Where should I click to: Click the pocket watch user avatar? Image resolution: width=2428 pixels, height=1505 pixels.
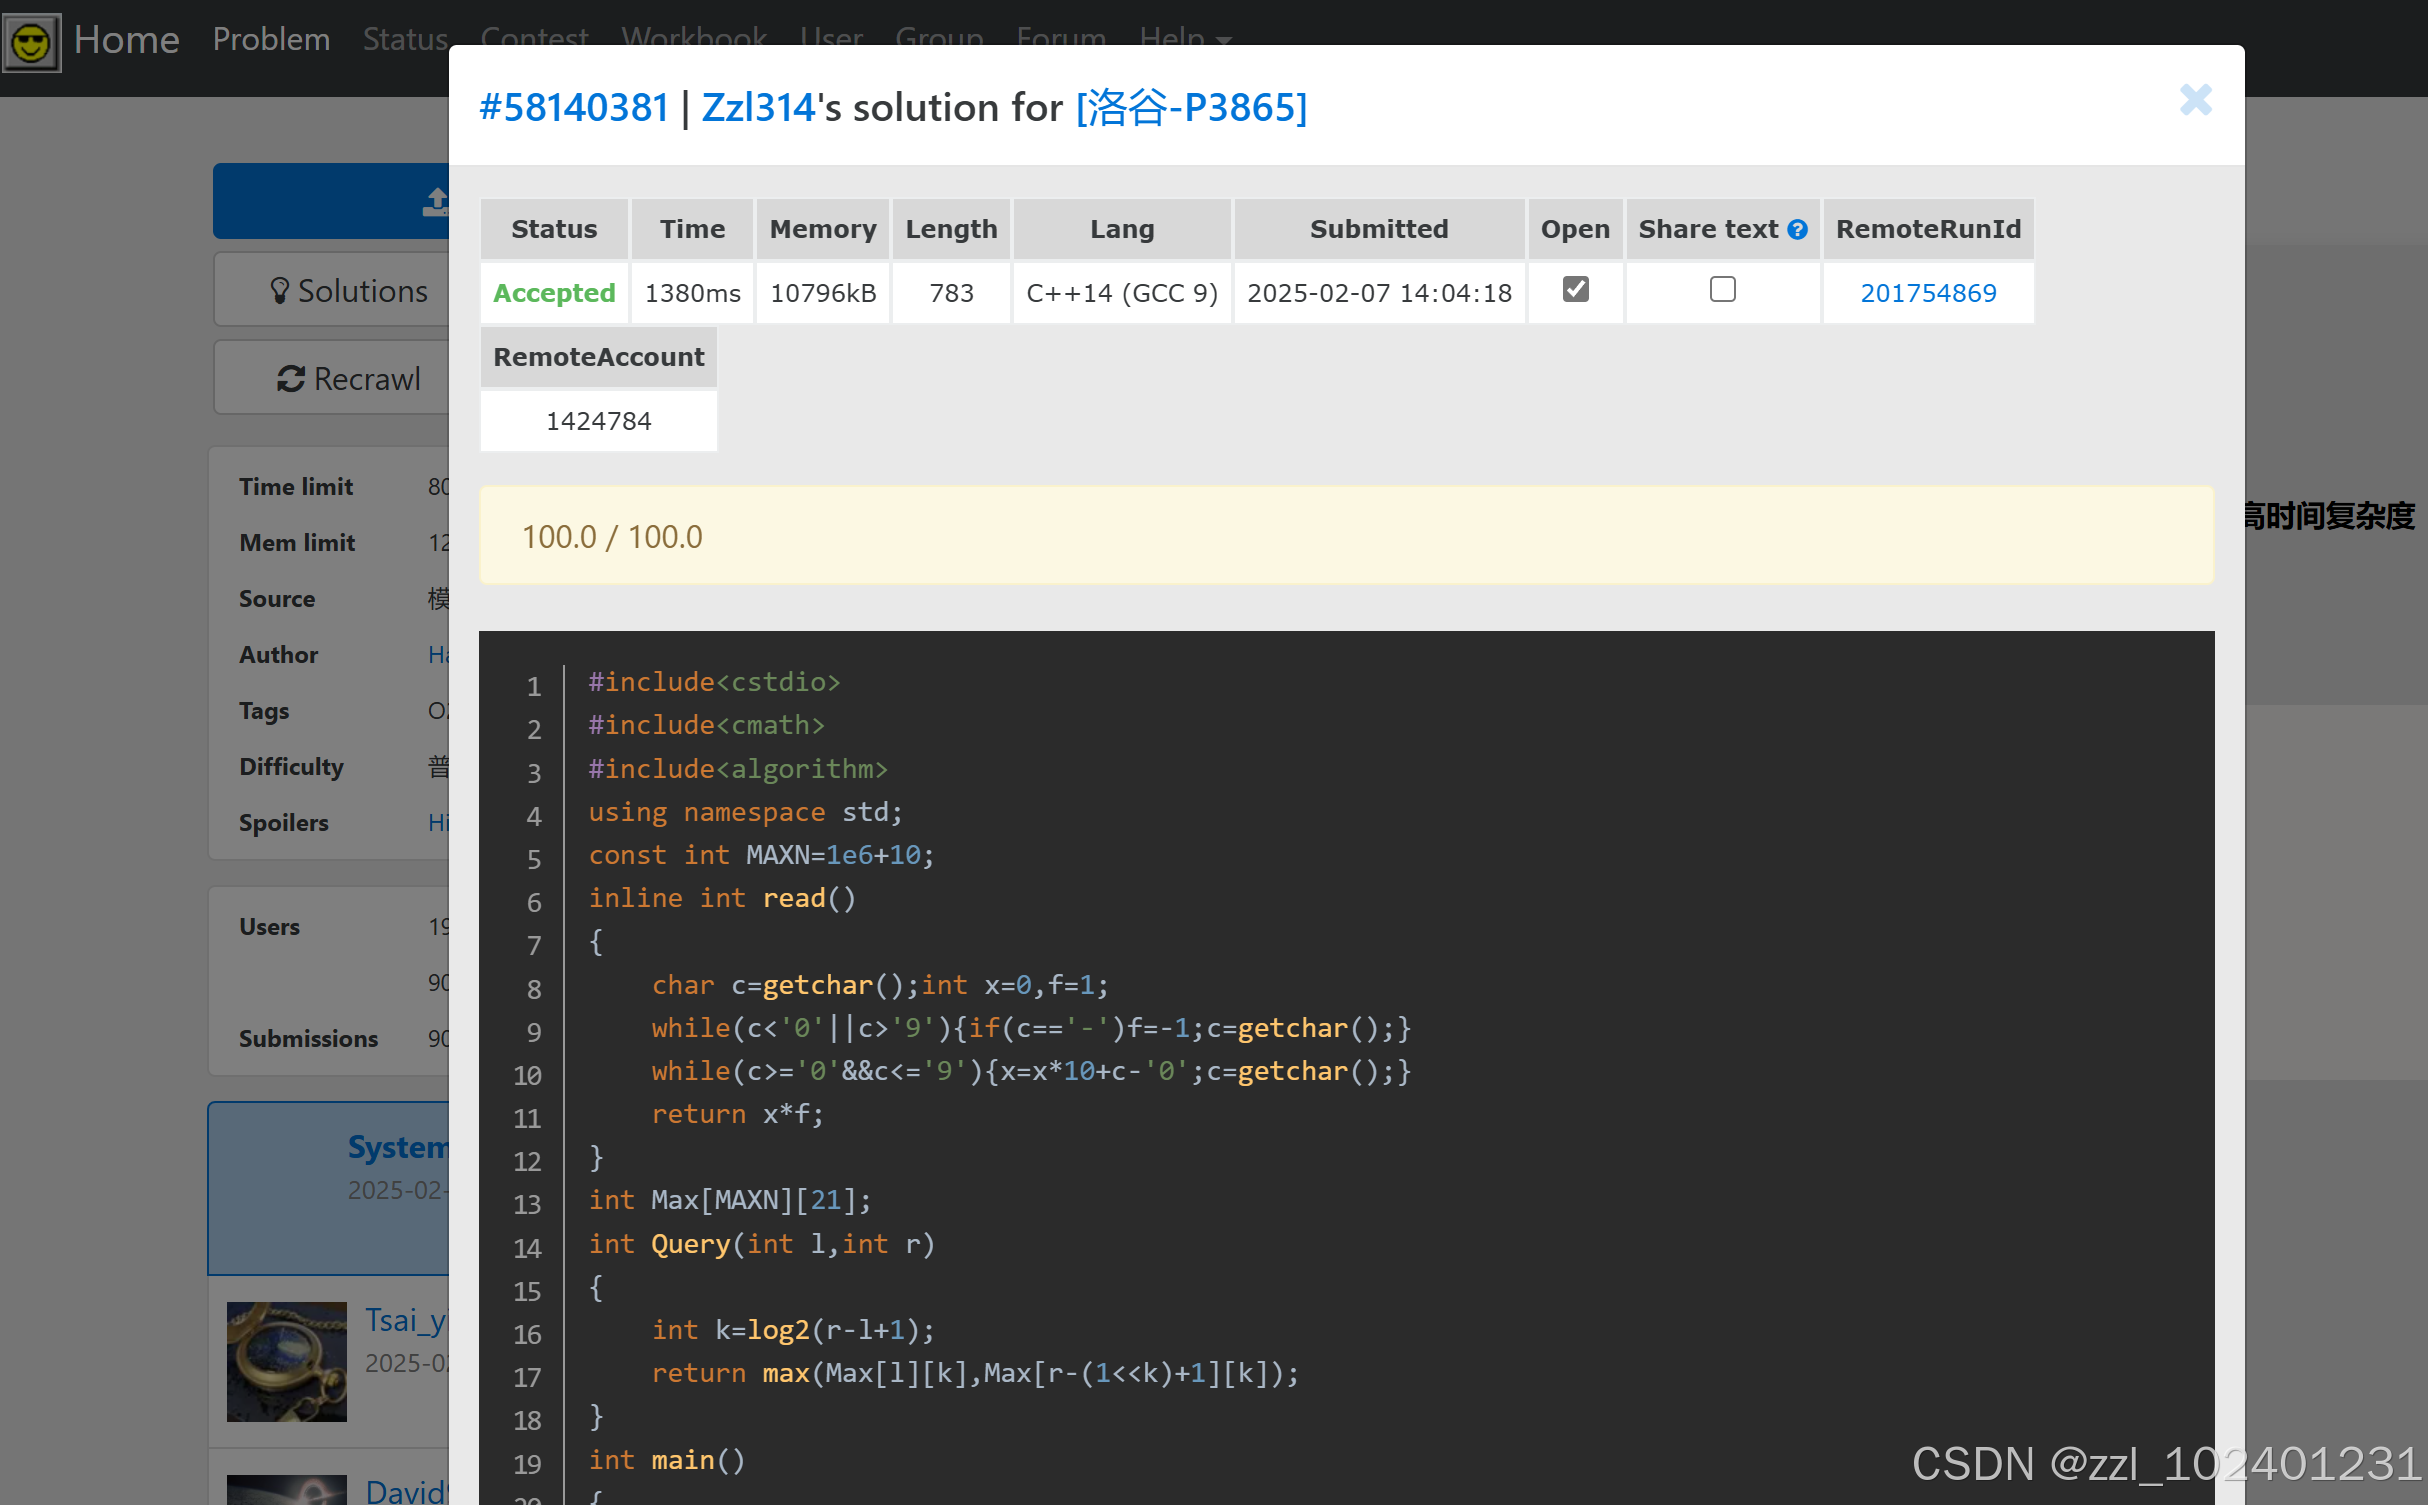pyautogui.click(x=286, y=1361)
